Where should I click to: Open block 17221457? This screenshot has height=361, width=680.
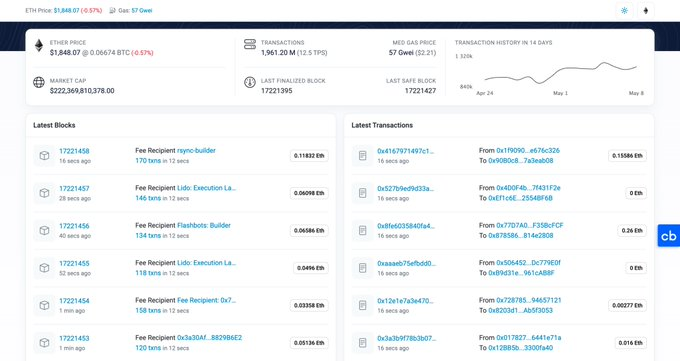pos(74,188)
